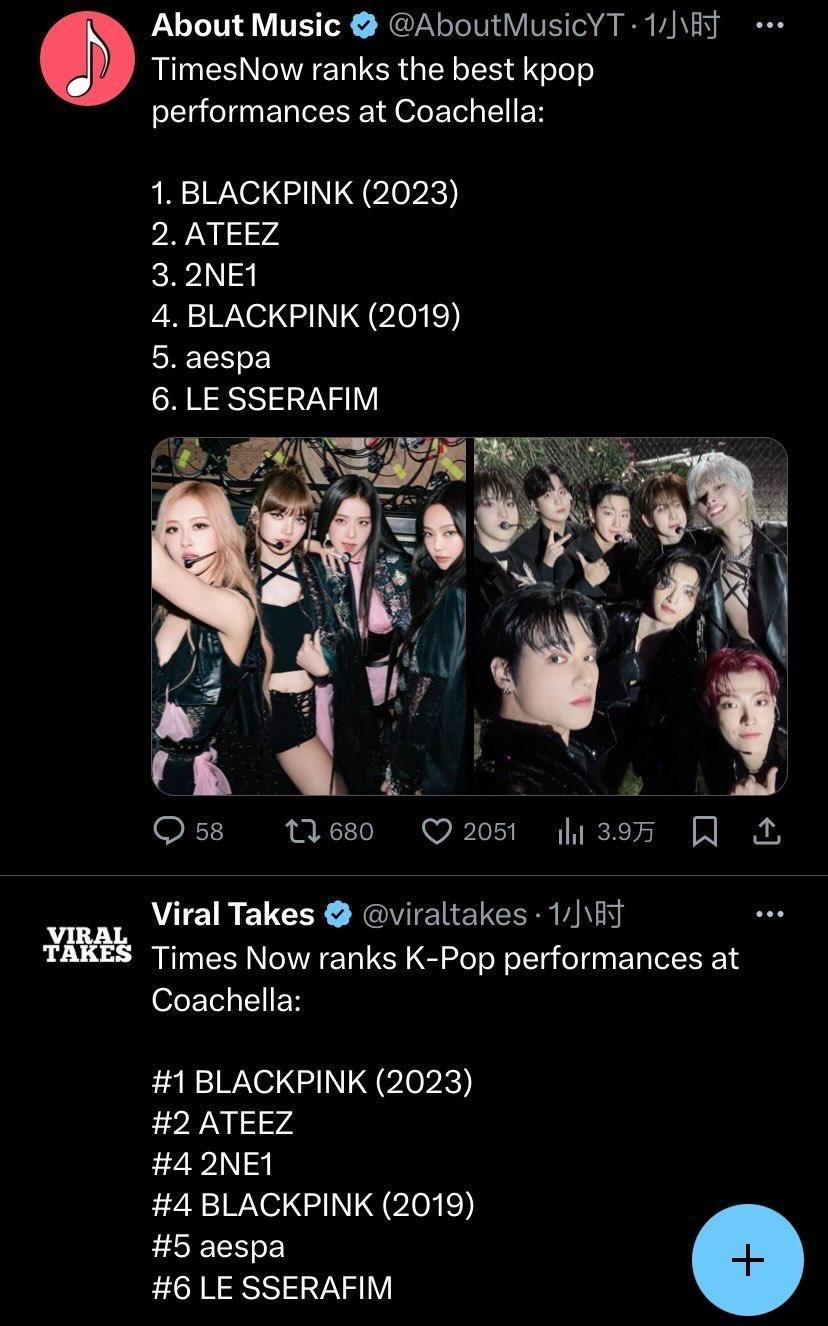
Task: Repost the About Music tweet
Action: point(300,831)
